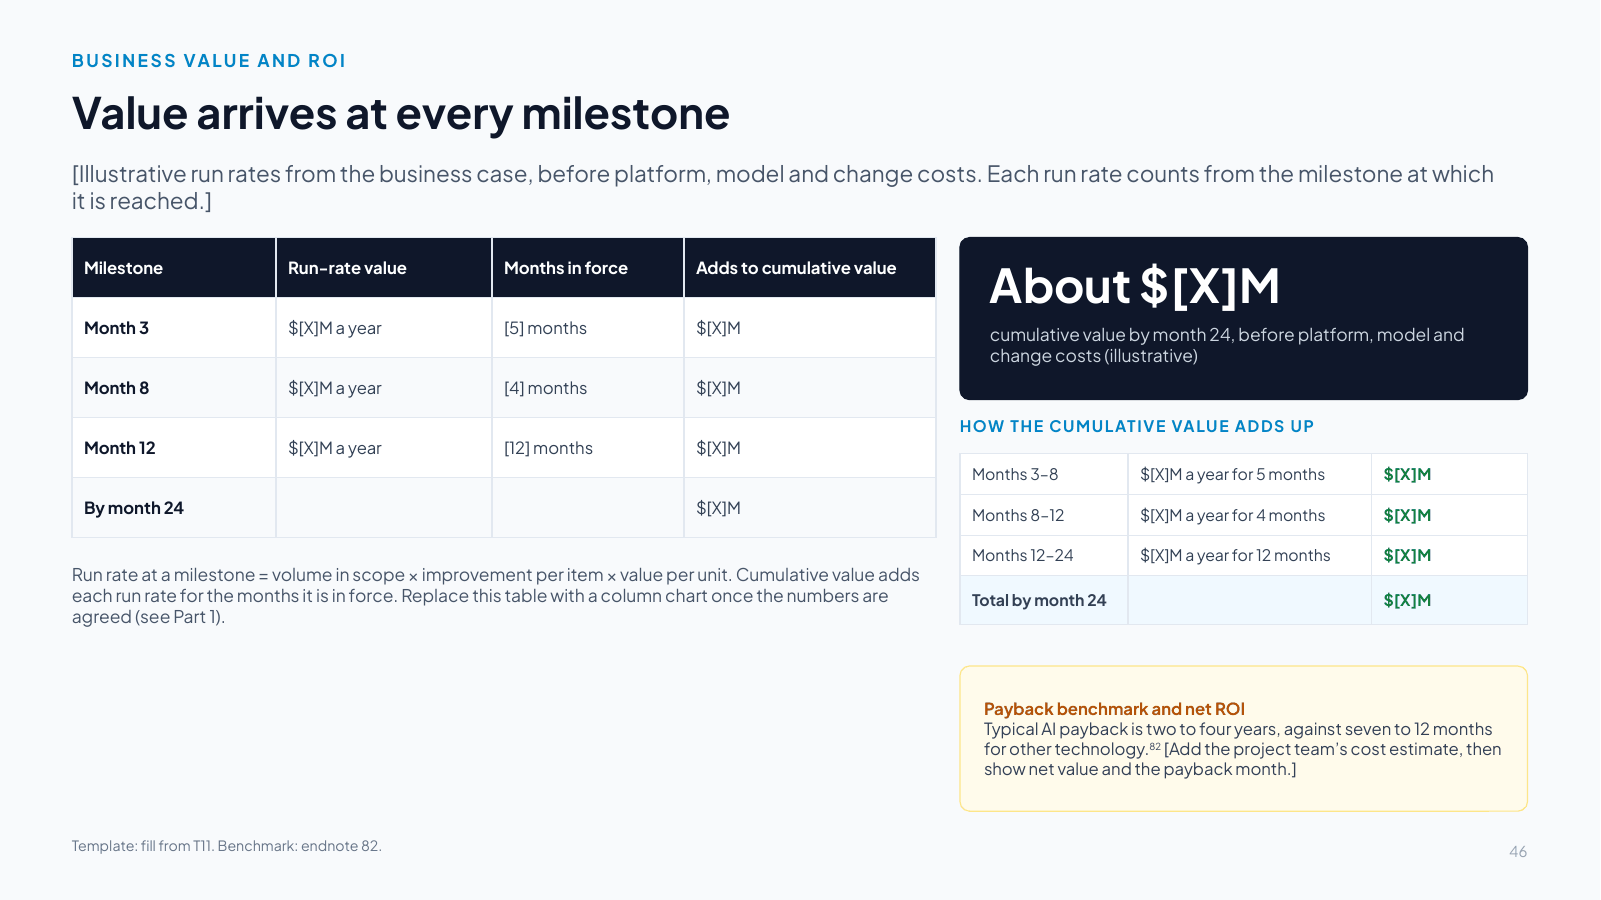Screen dimensions: 1601x900
Task: Click the '[12] months' cell
Action: click(x=548, y=448)
